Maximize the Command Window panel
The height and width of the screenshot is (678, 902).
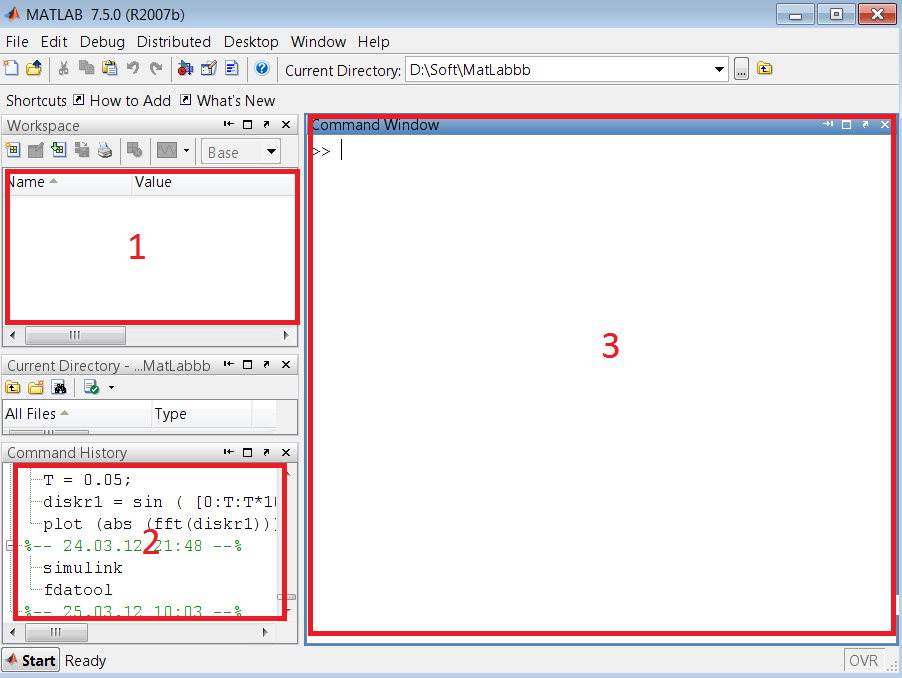846,124
